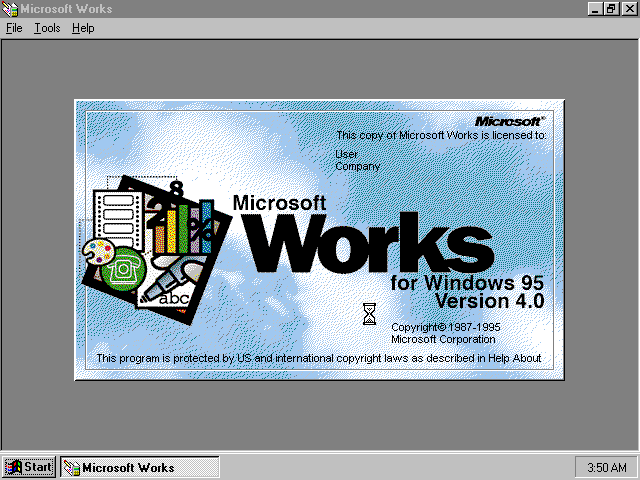
Task: Open the Help menu
Action: (x=83, y=28)
